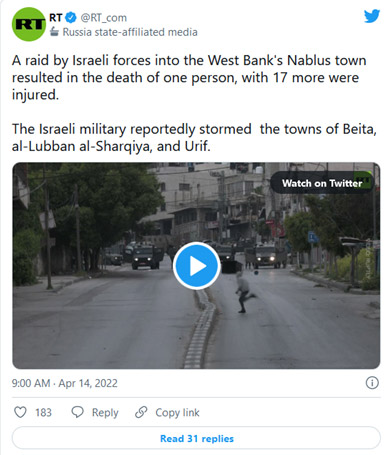Play the embedded video

click(196, 266)
